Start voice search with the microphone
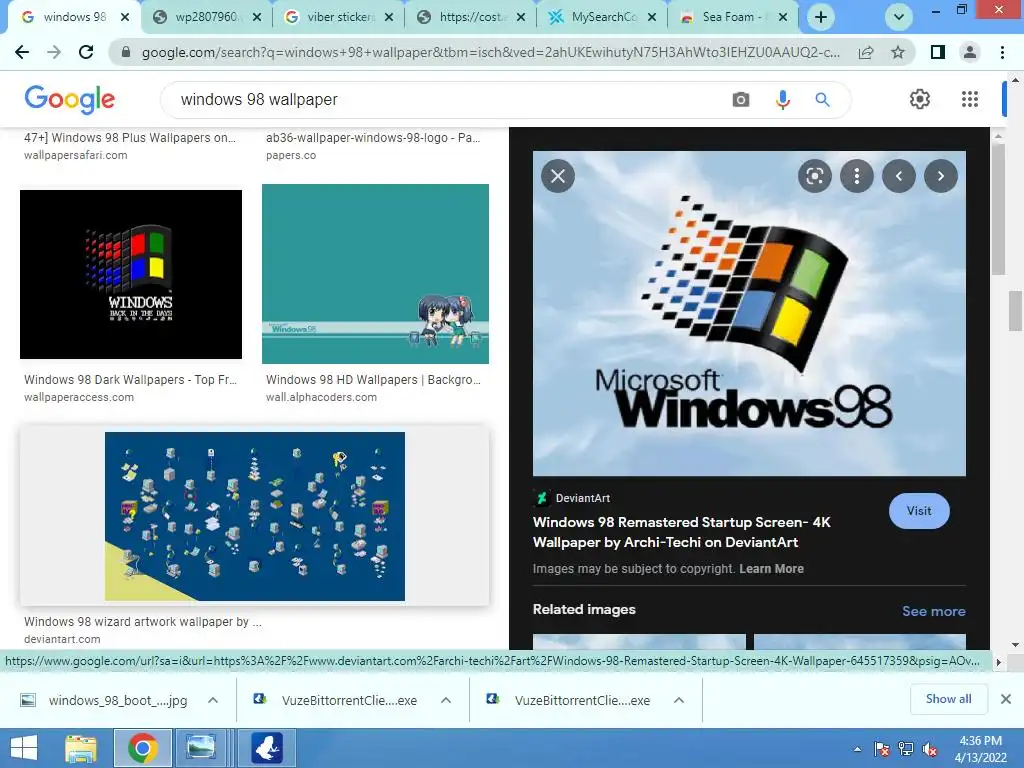Screen dimensions: 1024x768 point(782,100)
